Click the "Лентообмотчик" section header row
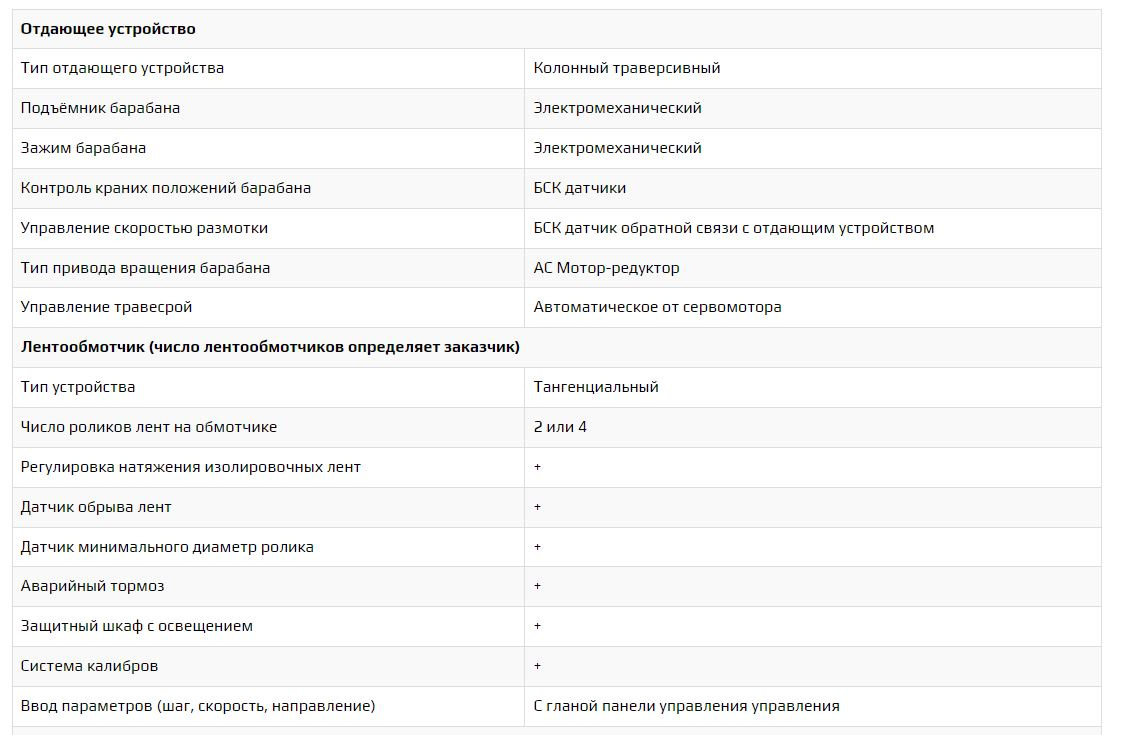Image resolution: width=1131 pixels, height=735 pixels. 270,347
